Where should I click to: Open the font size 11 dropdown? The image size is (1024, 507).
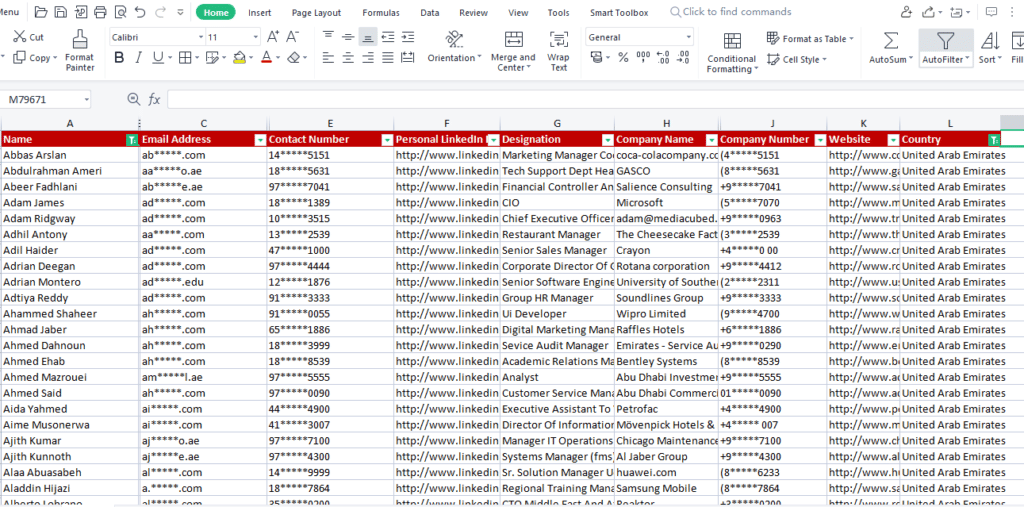[x=255, y=37]
